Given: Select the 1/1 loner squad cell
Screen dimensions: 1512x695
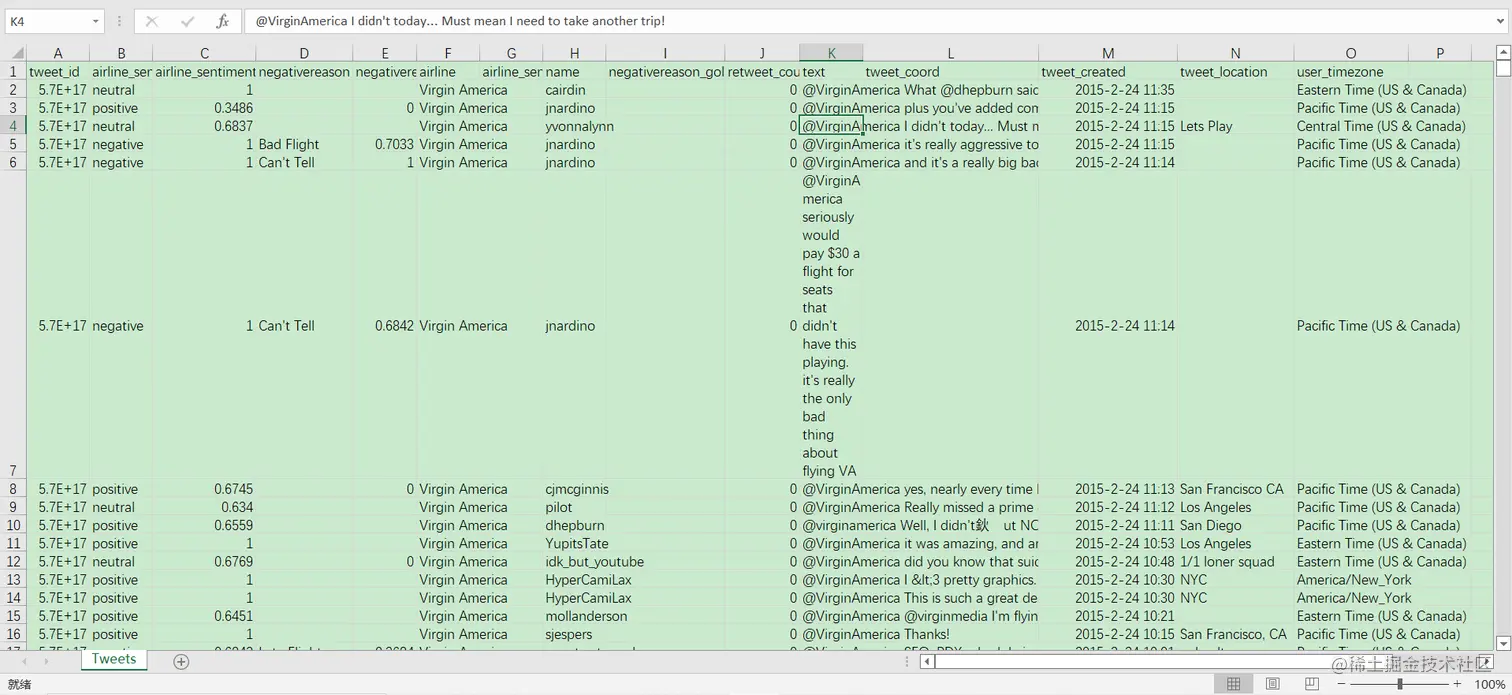Looking at the screenshot, I should (1235, 562).
